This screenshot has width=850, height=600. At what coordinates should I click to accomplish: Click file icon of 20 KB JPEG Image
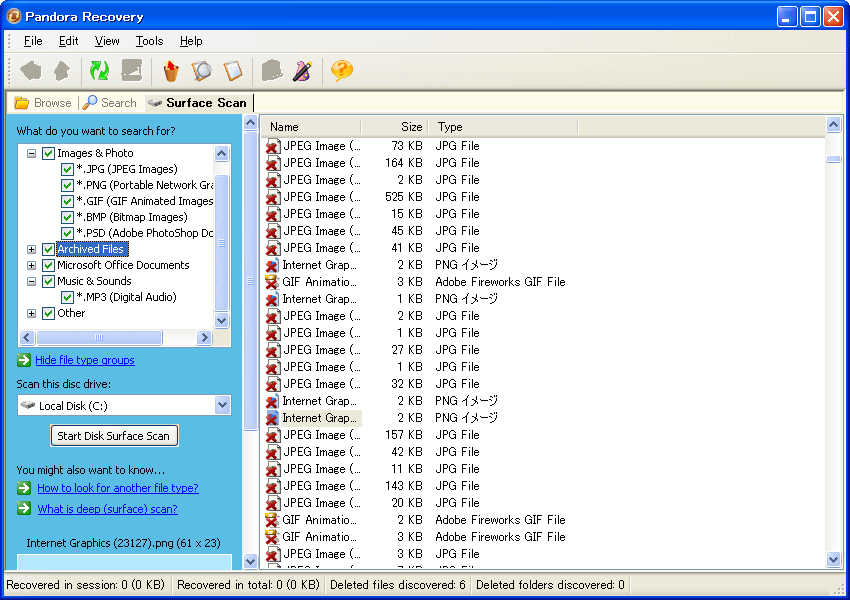(273, 502)
